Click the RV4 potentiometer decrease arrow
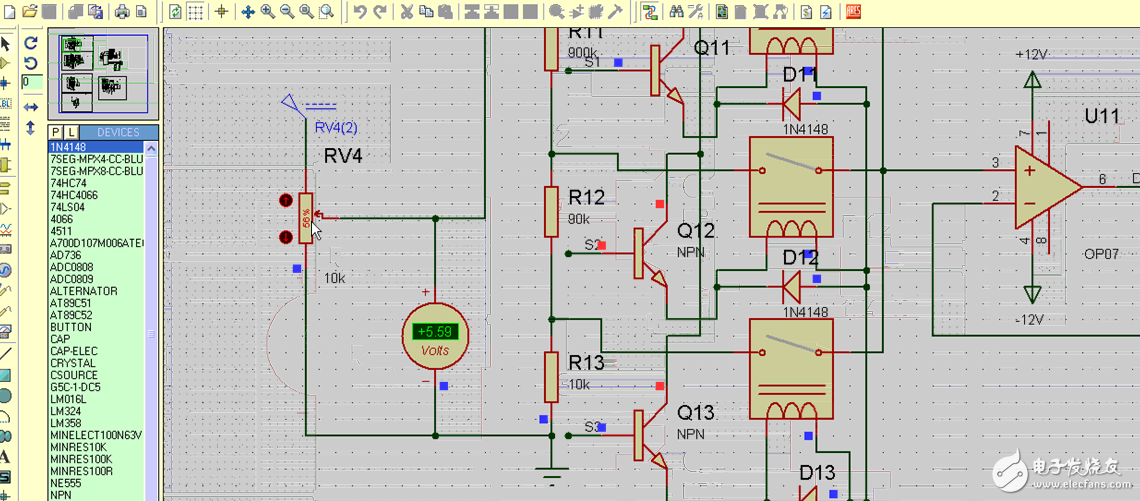 (x=285, y=237)
